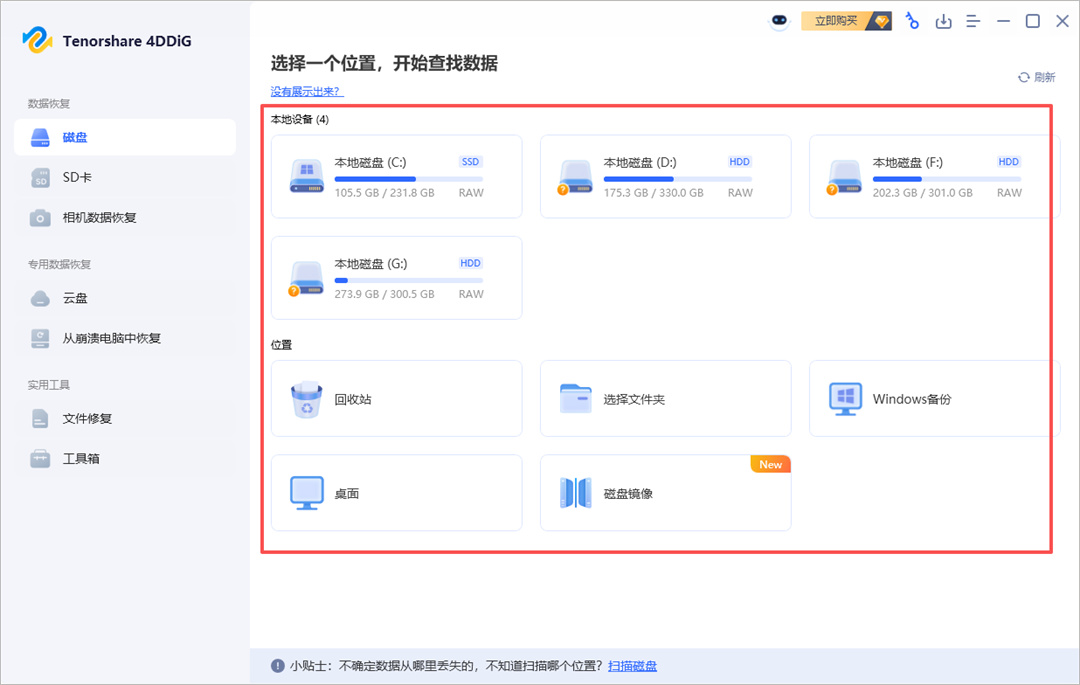
Task: Open the hamburger menu icon
Action: (x=973, y=21)
